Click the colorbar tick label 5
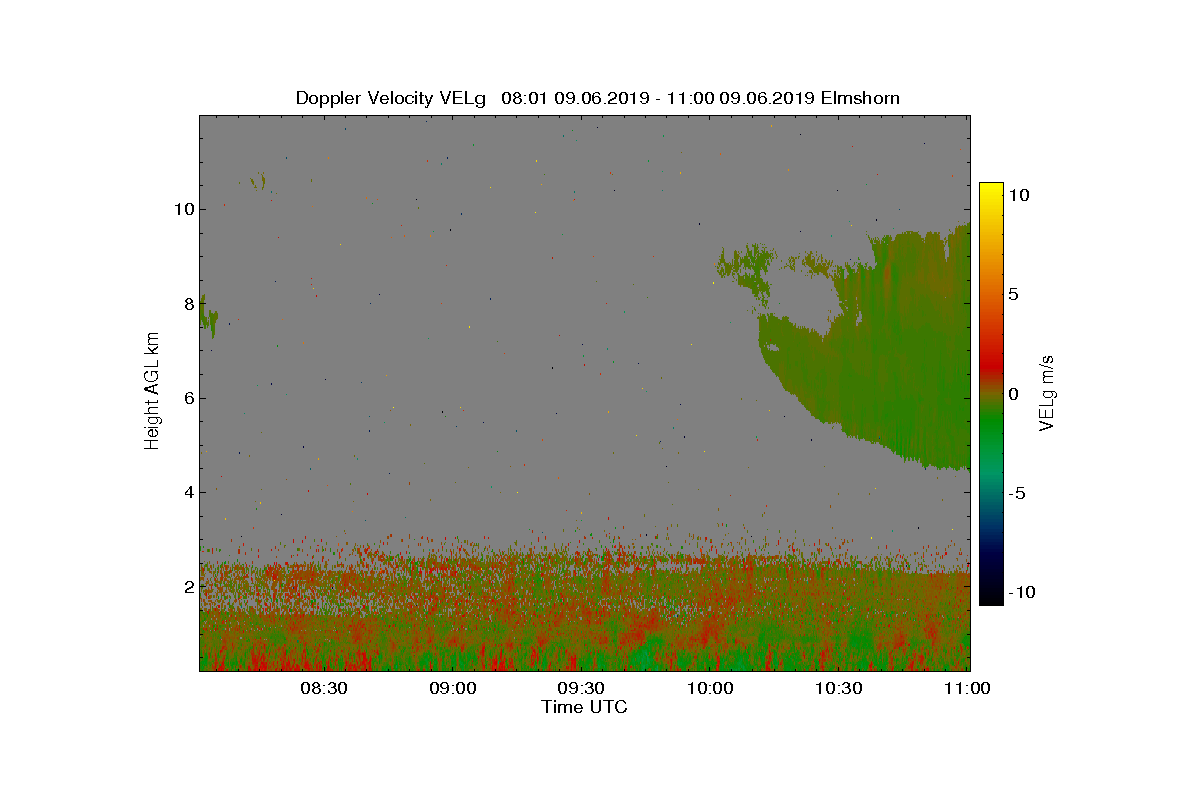Image resolution: width=1200 pixels, height=800 pixels. 1012,295
